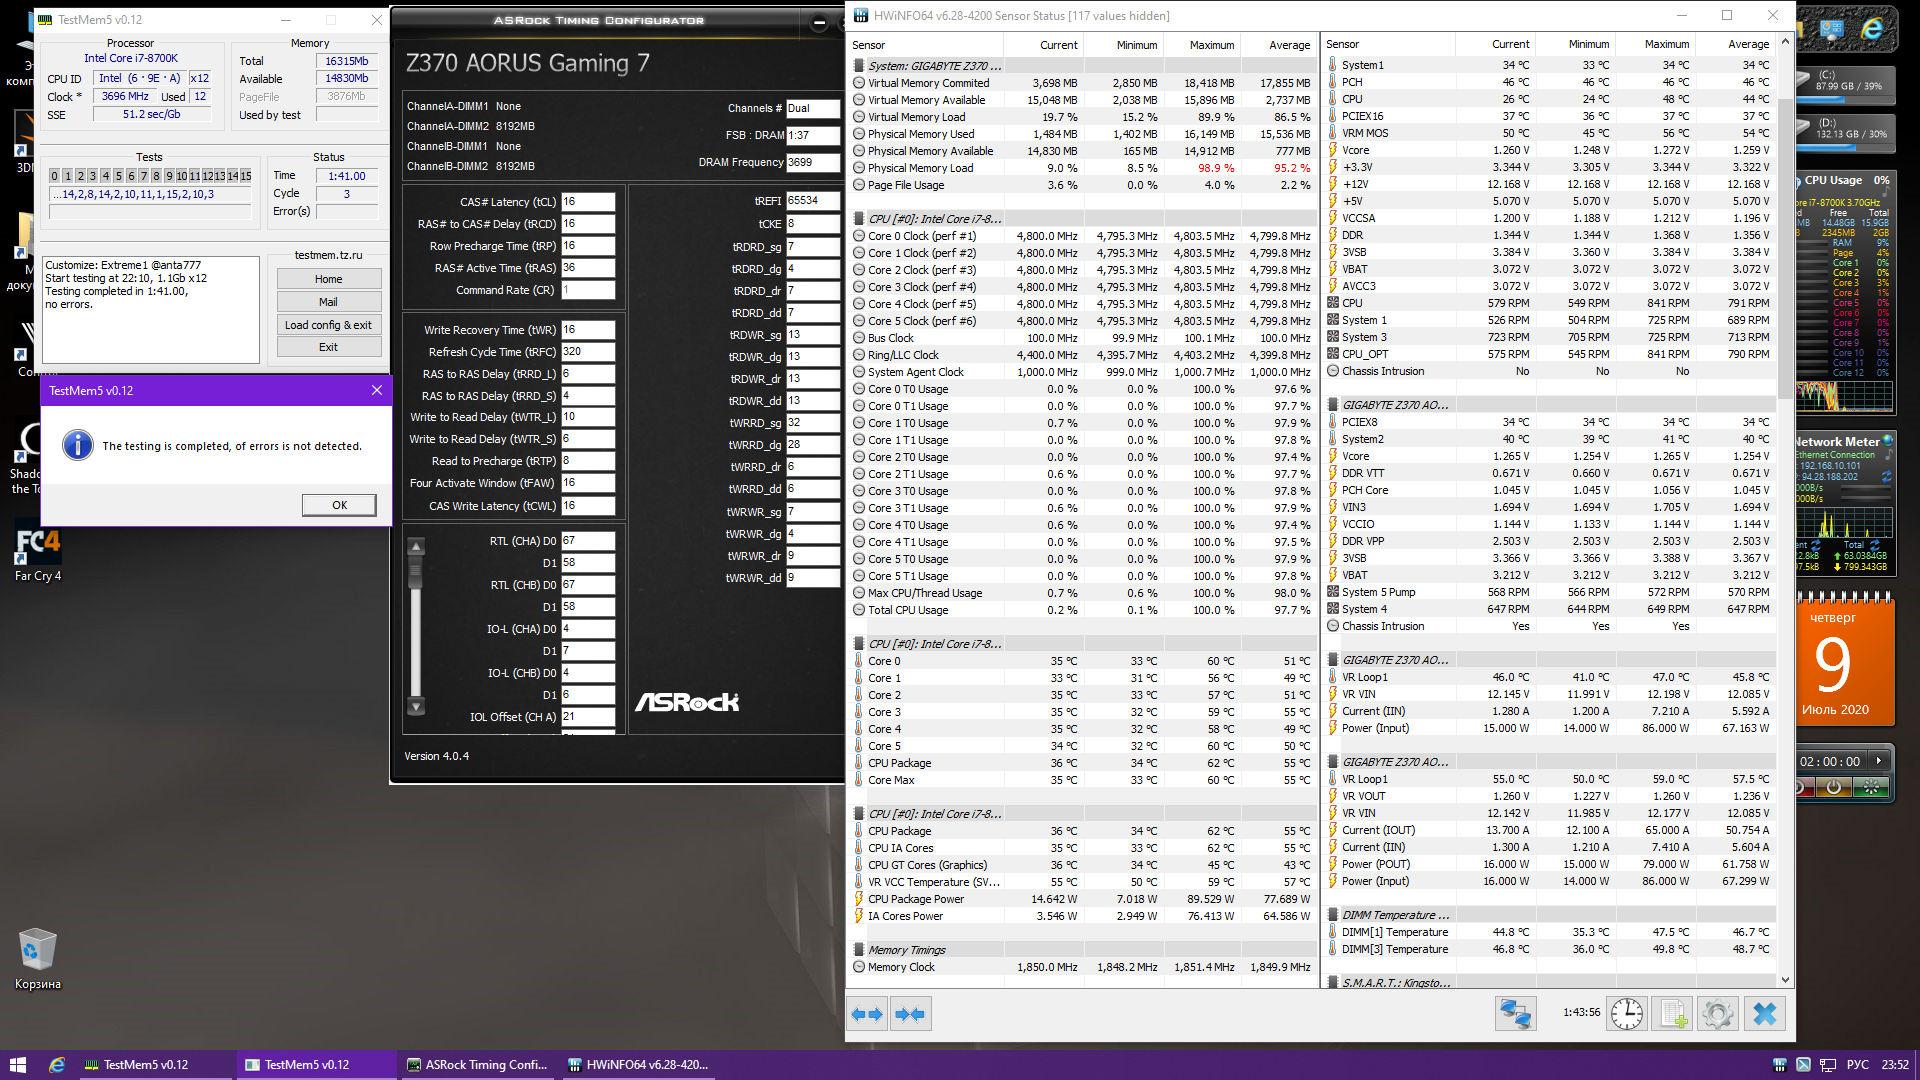This screenshot has height=1080, width=1920.
Task: Switch to HWiNFO64 taskbar item
Action: [638, 1065]
